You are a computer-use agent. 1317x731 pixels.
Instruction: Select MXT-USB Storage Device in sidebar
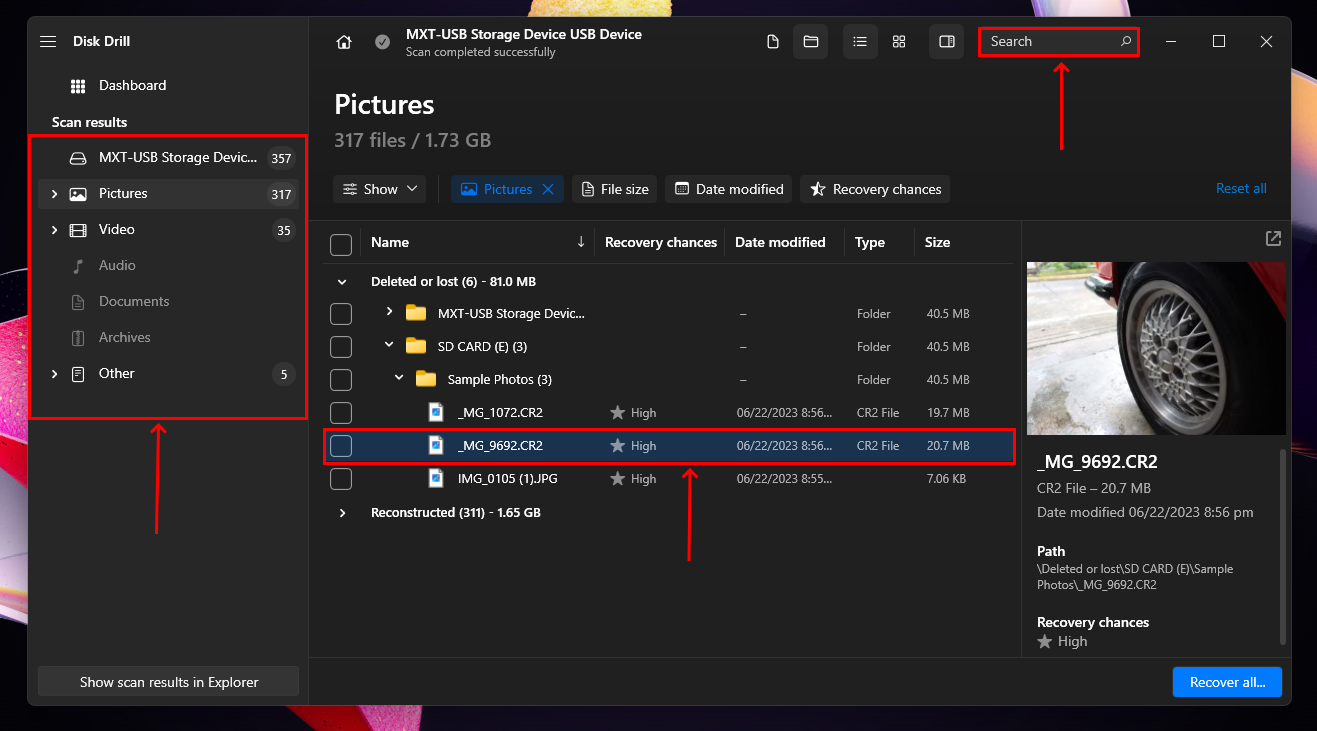click(168, 158)
